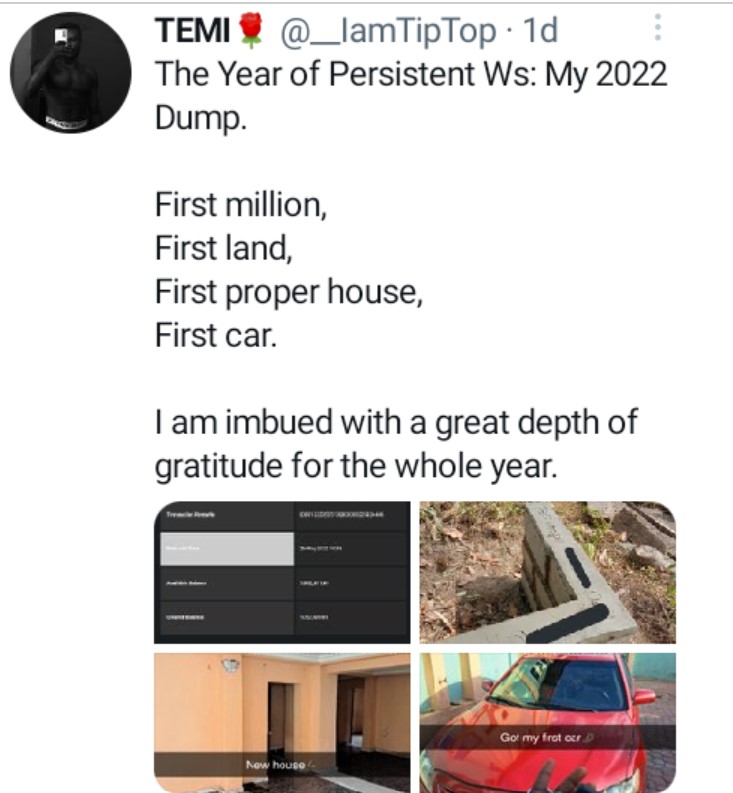Open the TEMI display name profile
This screenshot has height=793, width=733.
click(x=194, y=31)
